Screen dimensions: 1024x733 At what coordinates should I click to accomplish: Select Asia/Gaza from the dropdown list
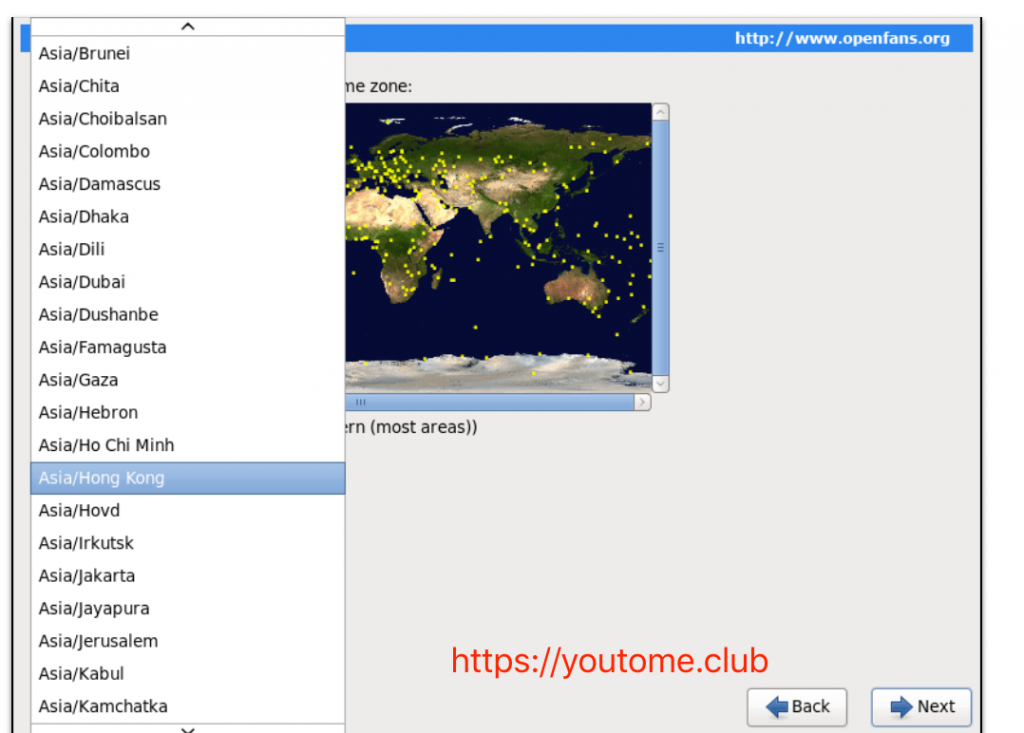pos(187,380)
